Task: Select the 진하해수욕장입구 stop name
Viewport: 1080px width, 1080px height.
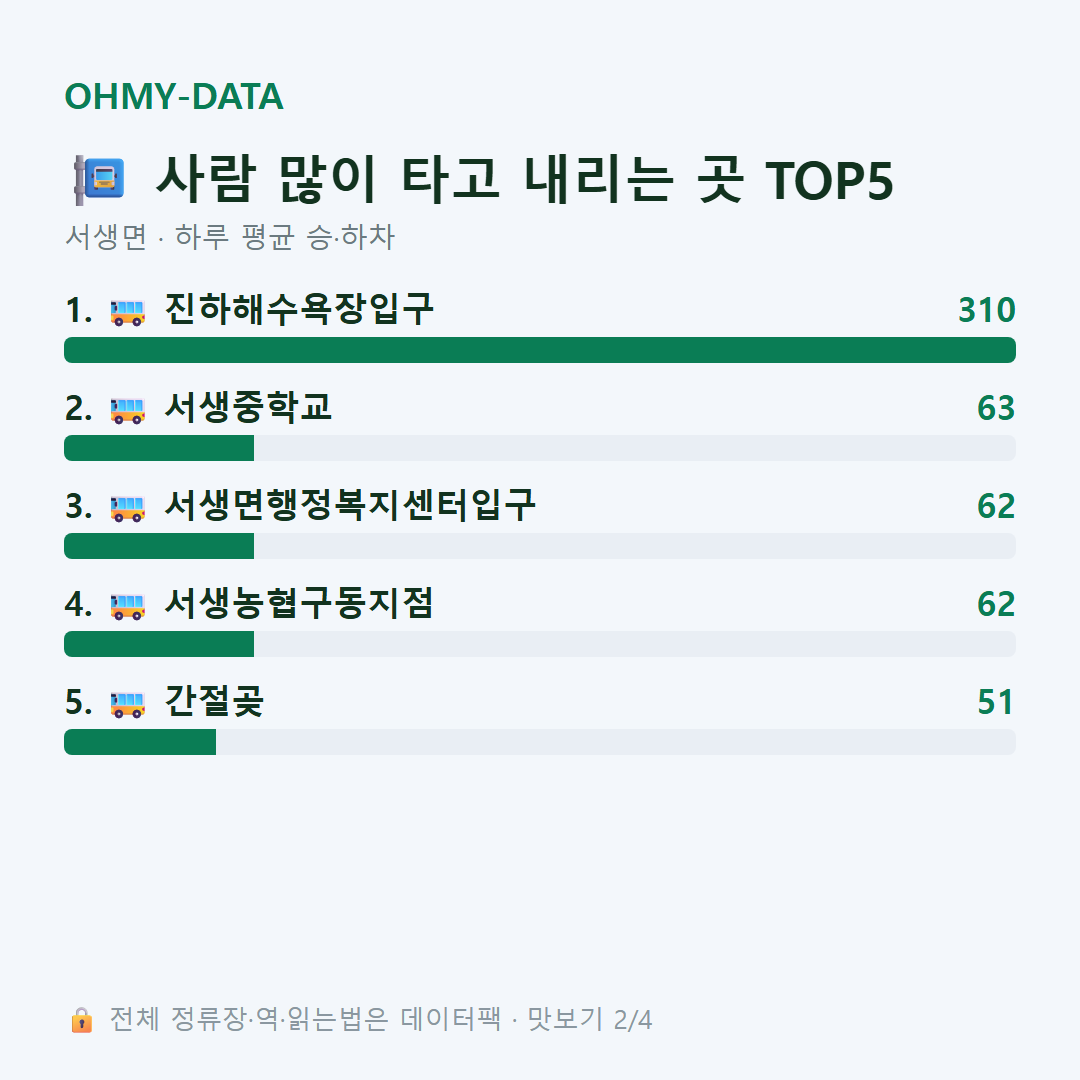Action: (299, 309)
